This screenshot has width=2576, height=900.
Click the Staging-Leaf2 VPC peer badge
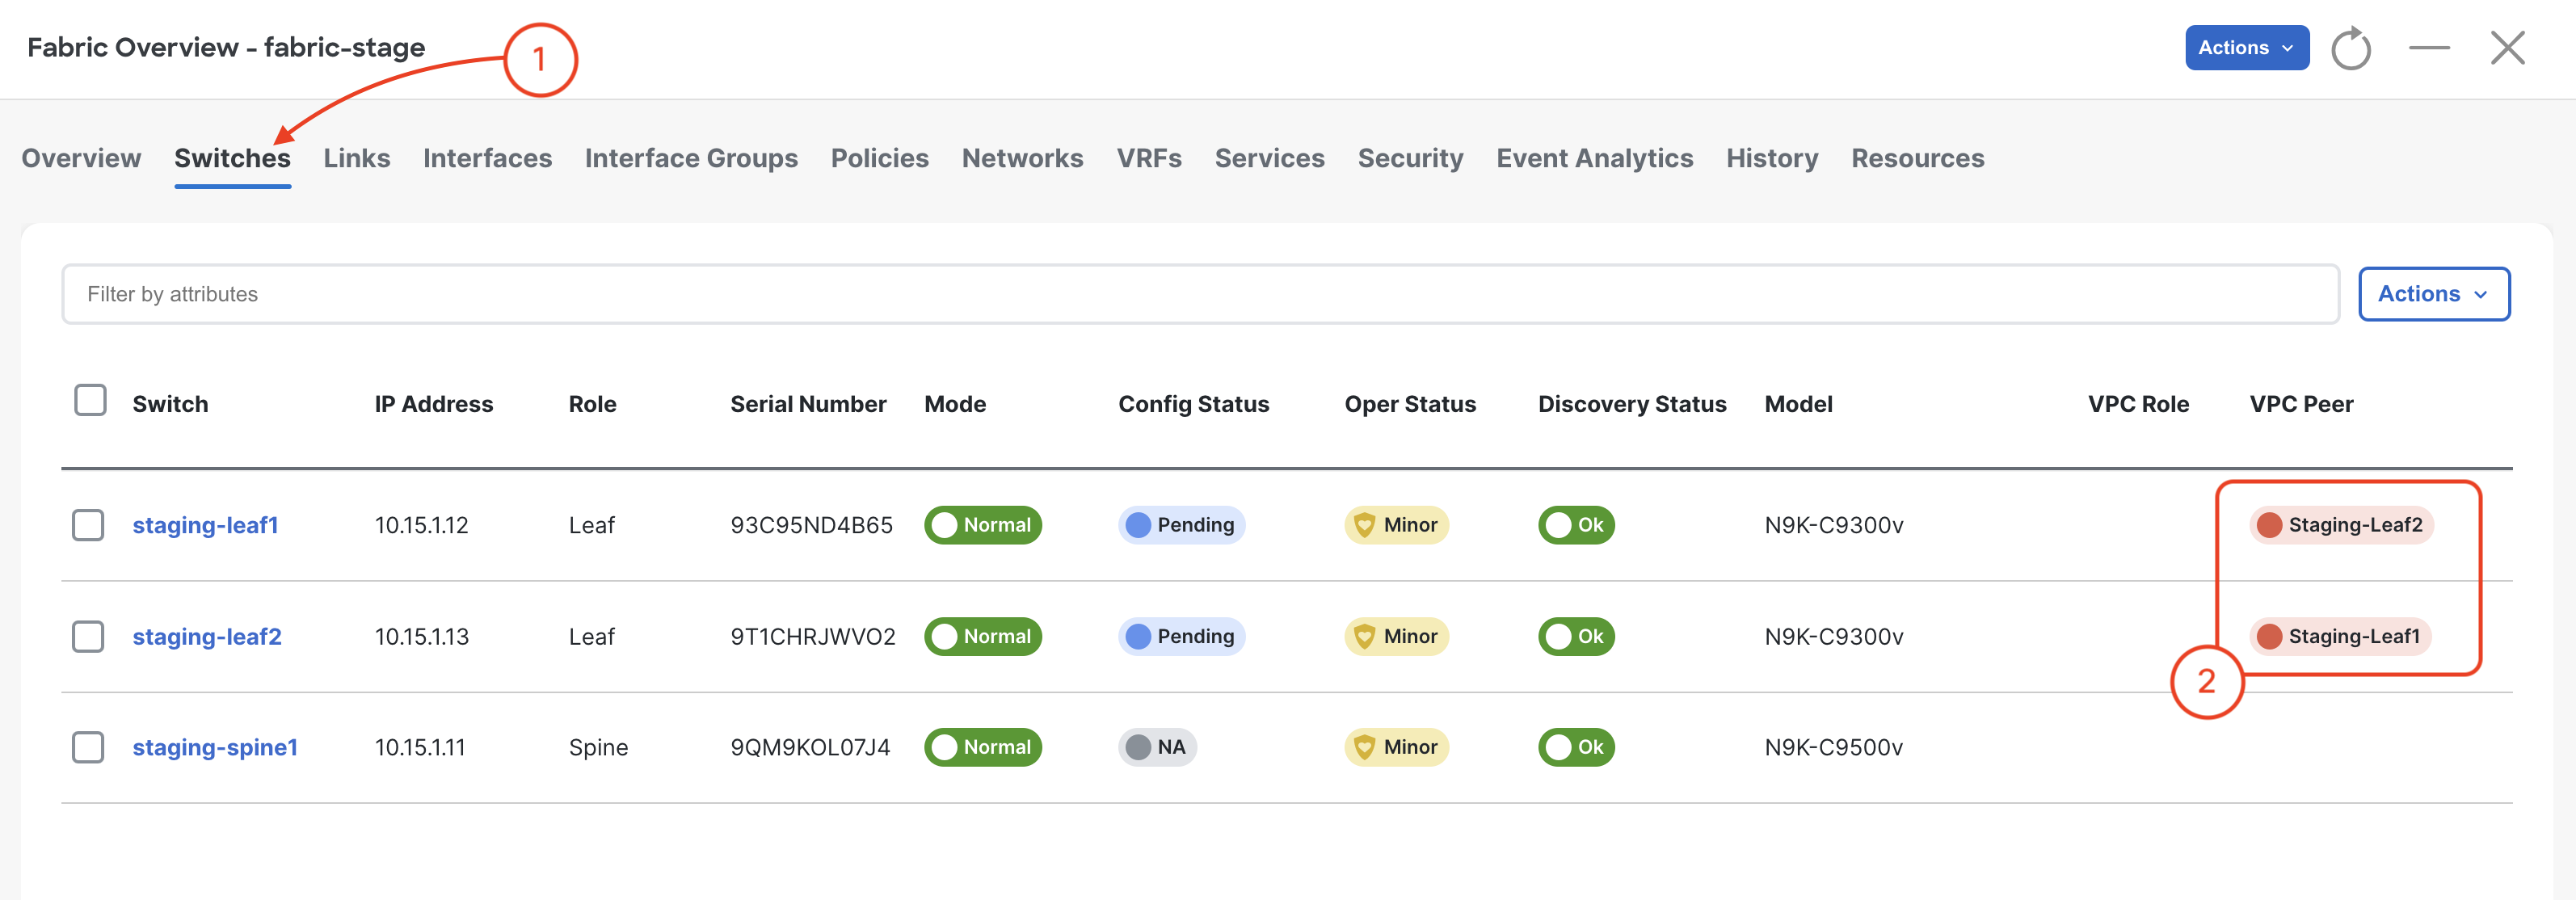pos(2340,525)
